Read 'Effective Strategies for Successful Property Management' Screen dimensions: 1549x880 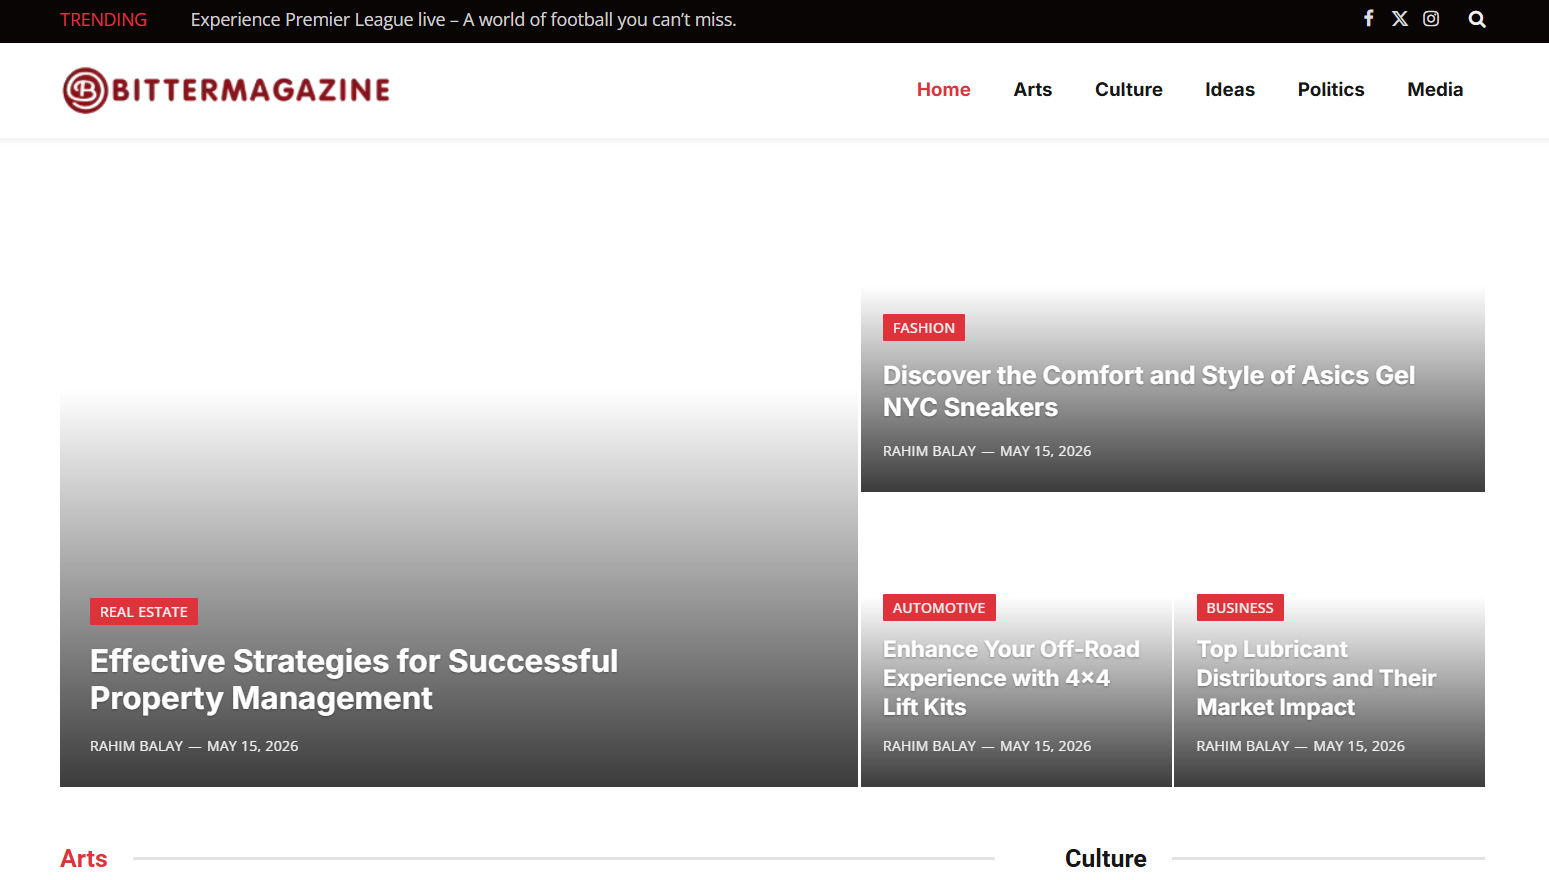[x=354, y=680]
